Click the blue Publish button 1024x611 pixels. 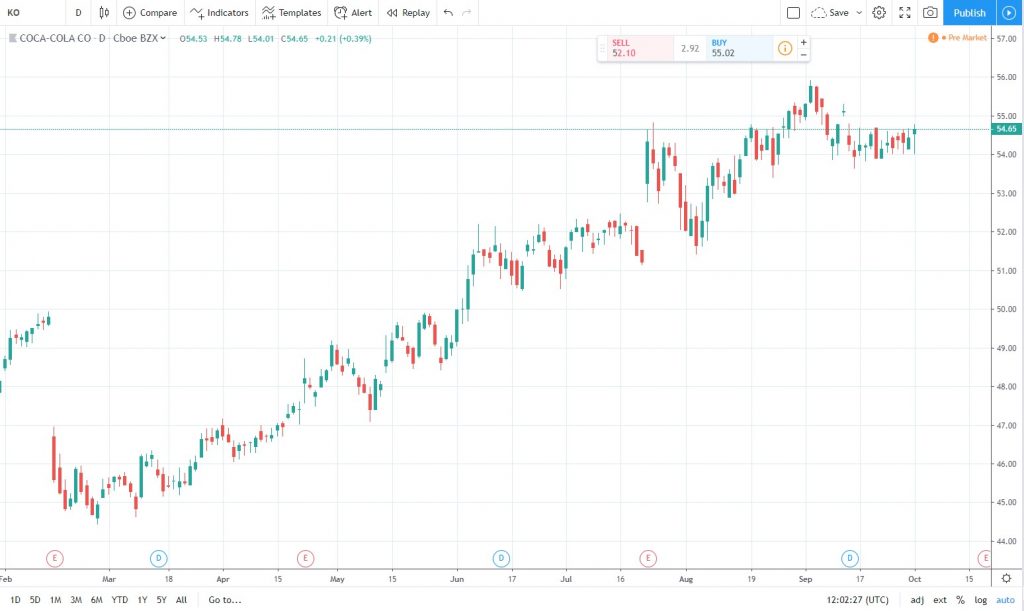coord(968,13)
